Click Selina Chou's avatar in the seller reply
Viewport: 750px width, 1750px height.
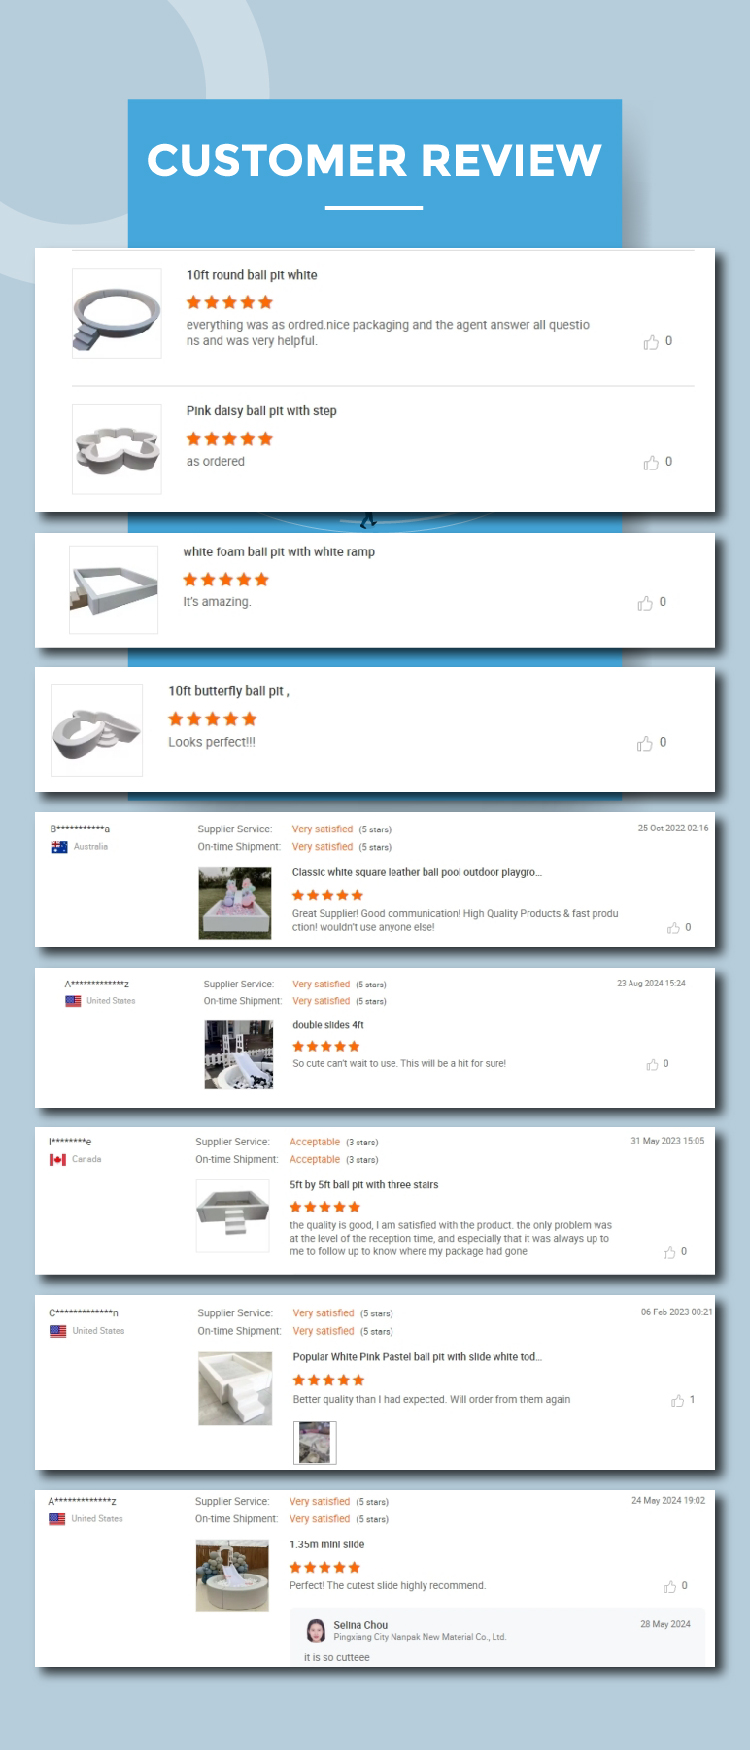point(316,1630)
